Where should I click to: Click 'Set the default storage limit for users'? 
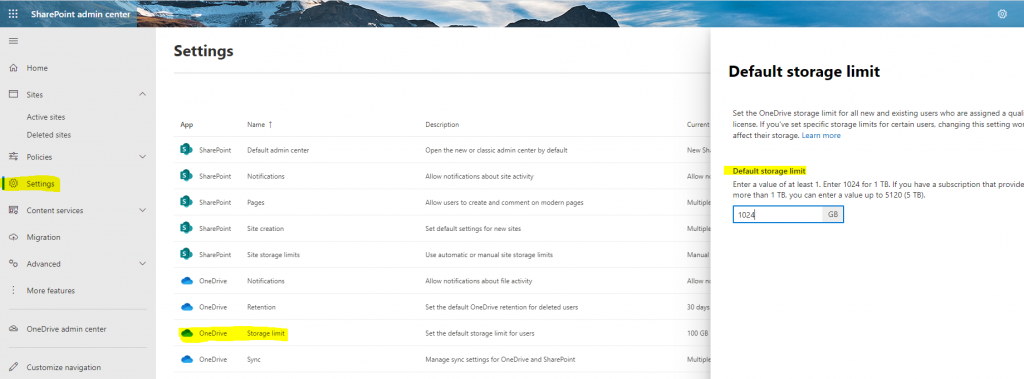click(x=479, y=333)
